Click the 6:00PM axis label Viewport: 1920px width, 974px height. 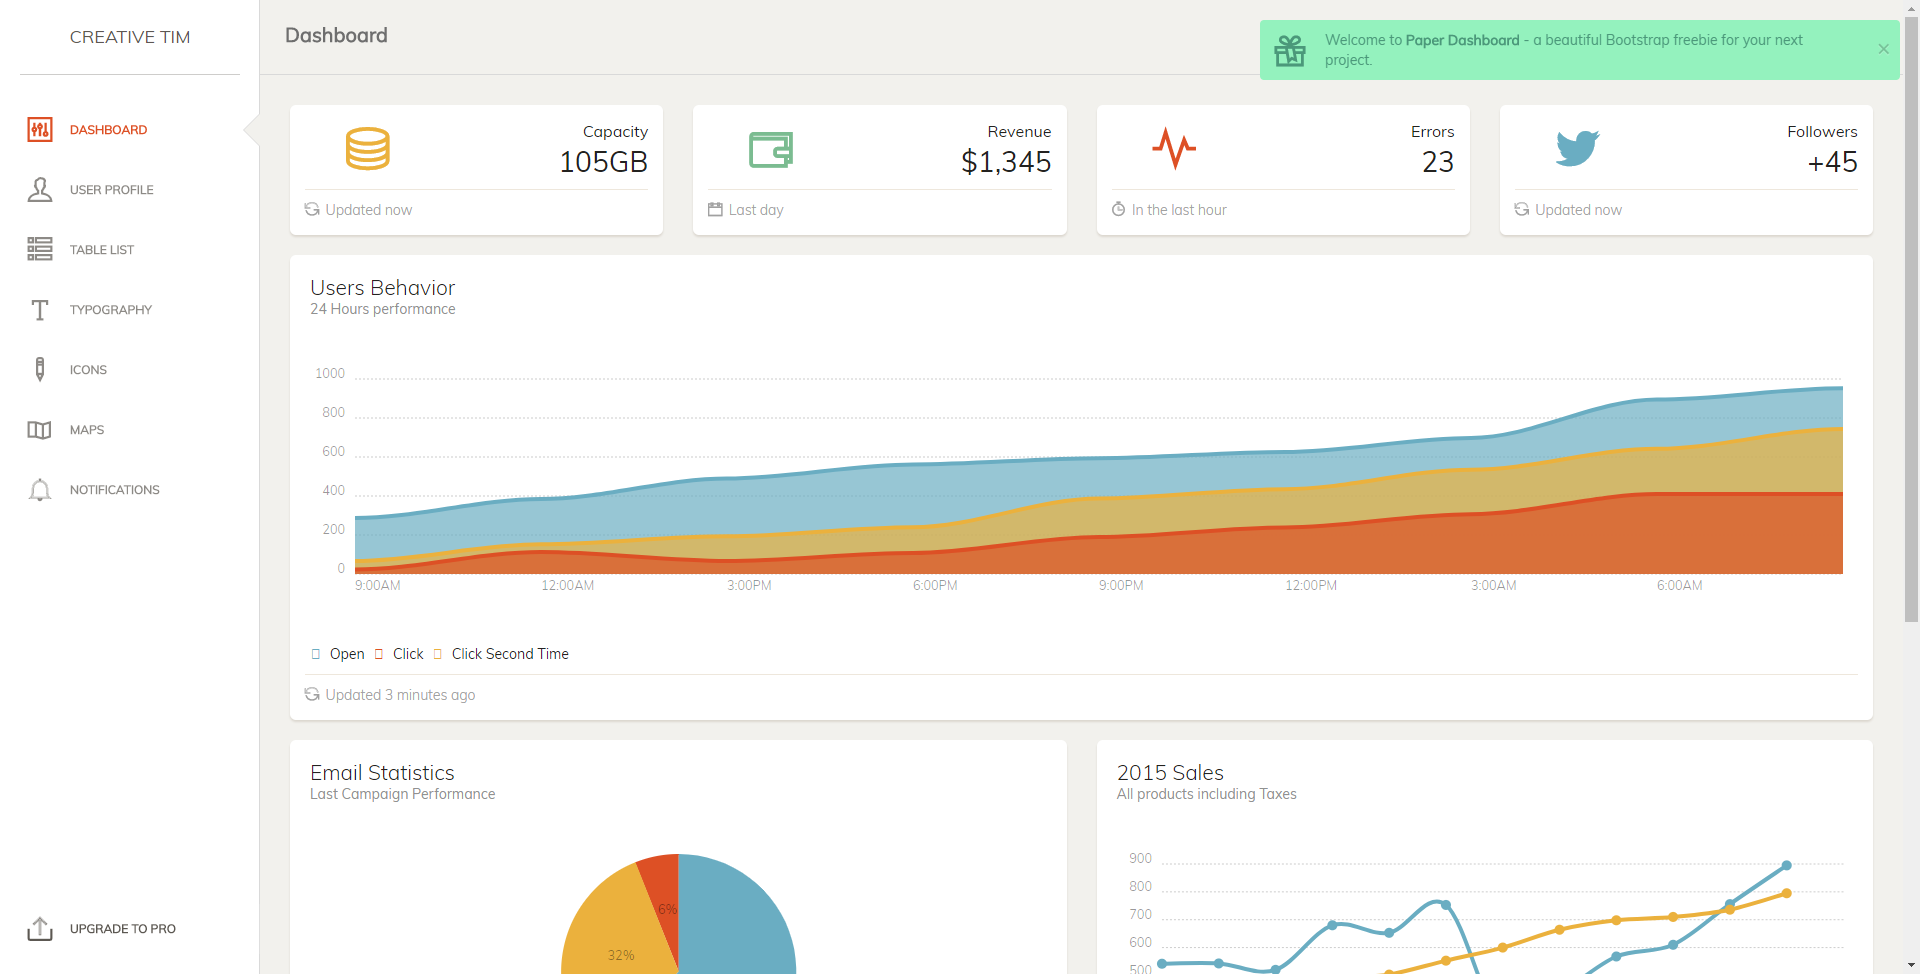[935, 585]
